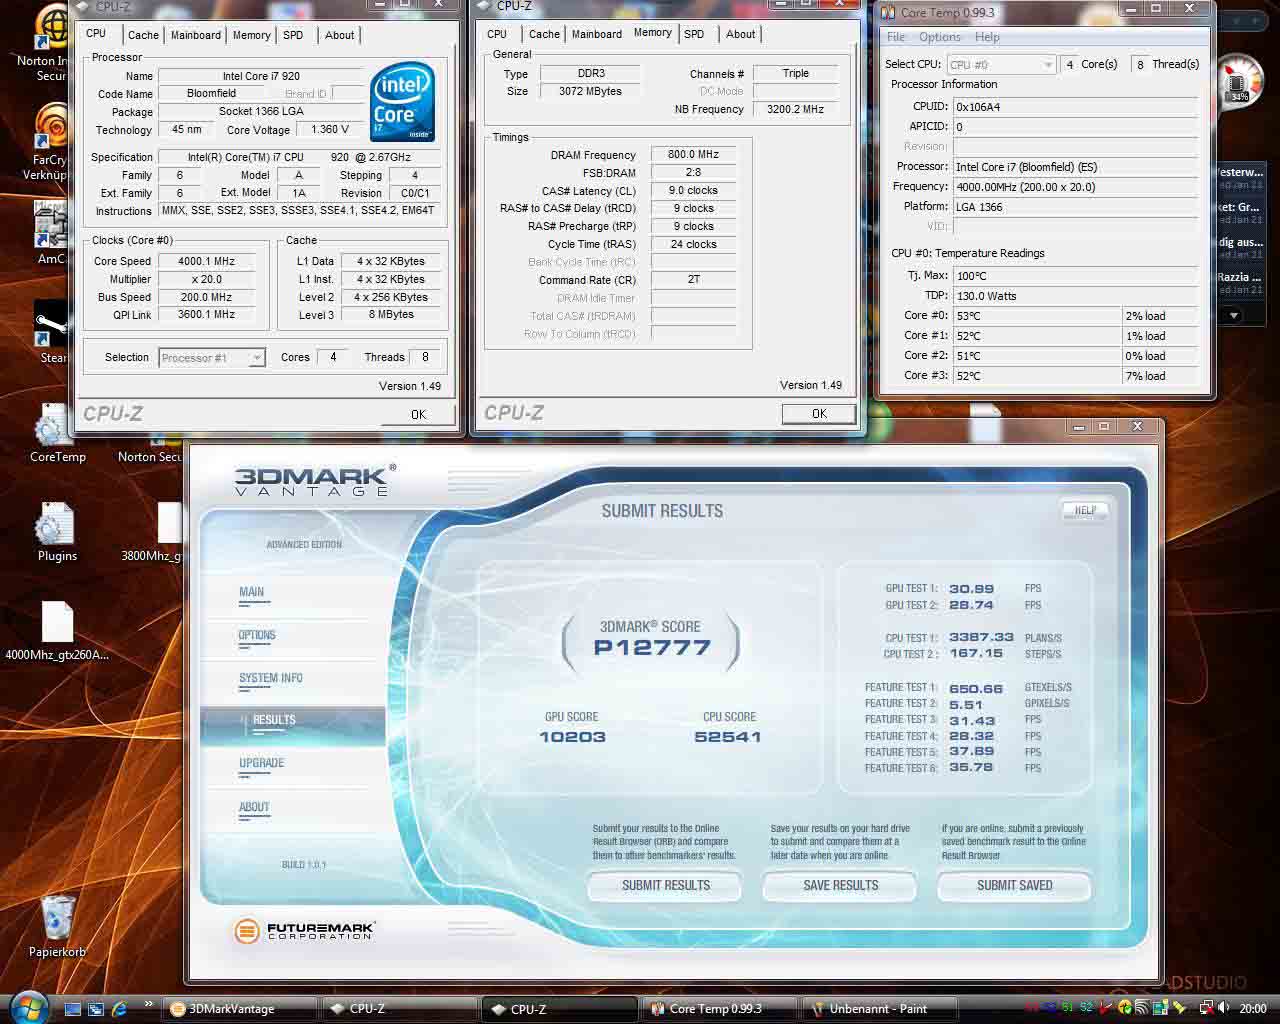
Task: Open Memory tab in left CPU-Z window
Action: coord(251,35)
